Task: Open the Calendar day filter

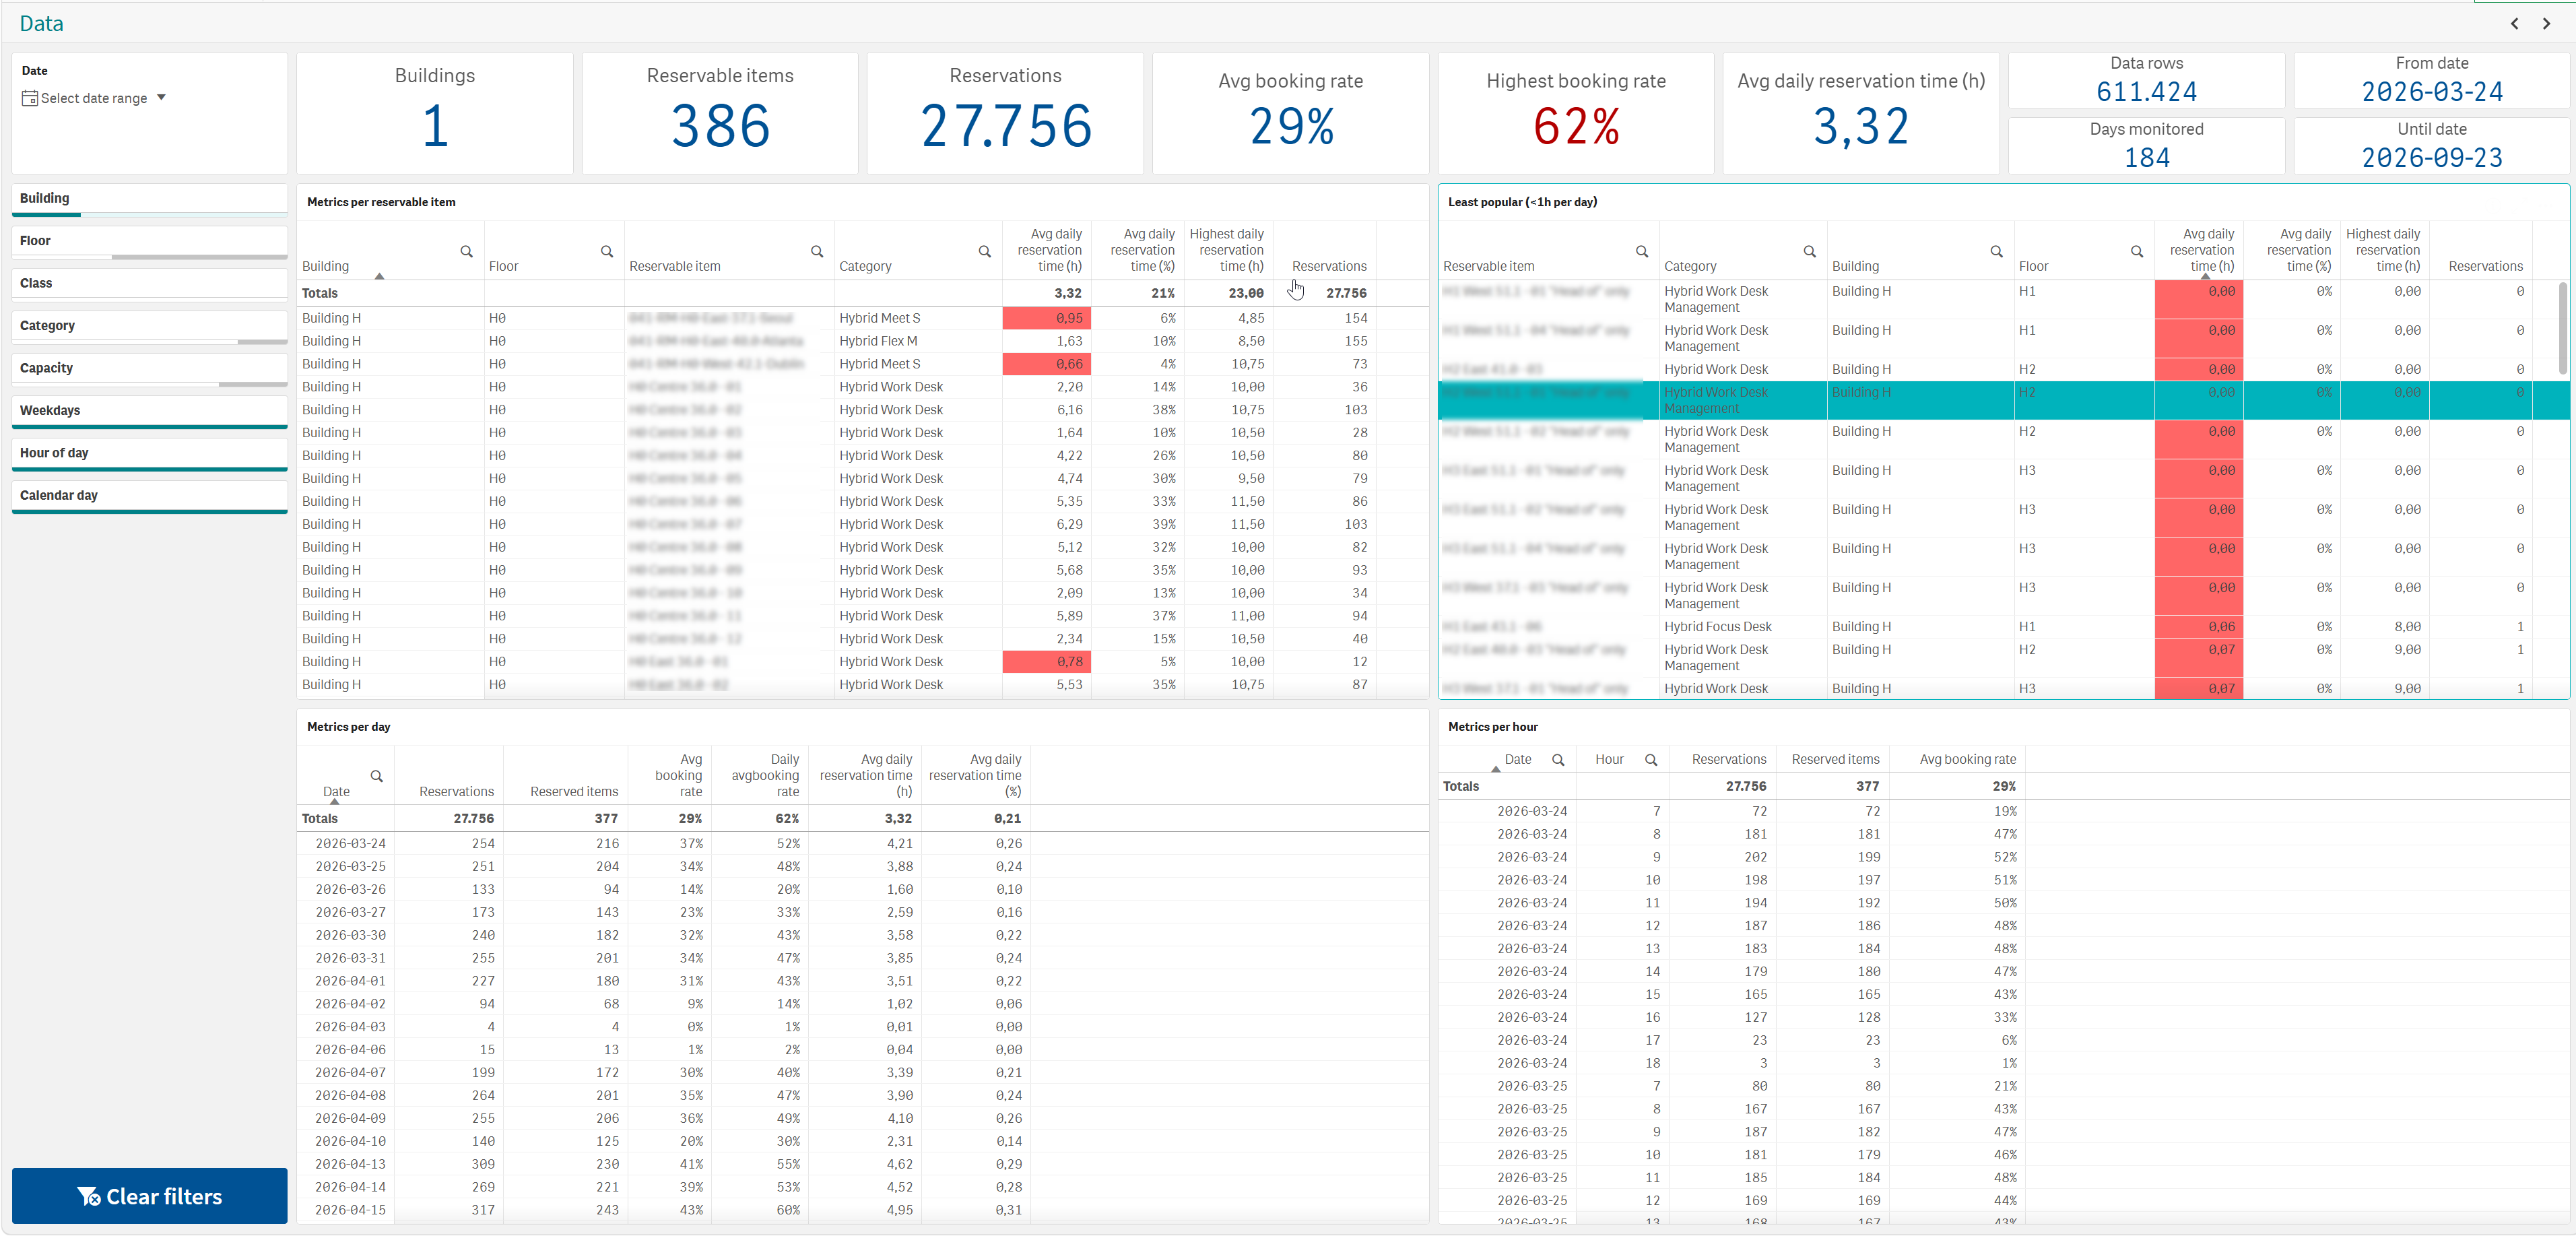Action: 150,496
